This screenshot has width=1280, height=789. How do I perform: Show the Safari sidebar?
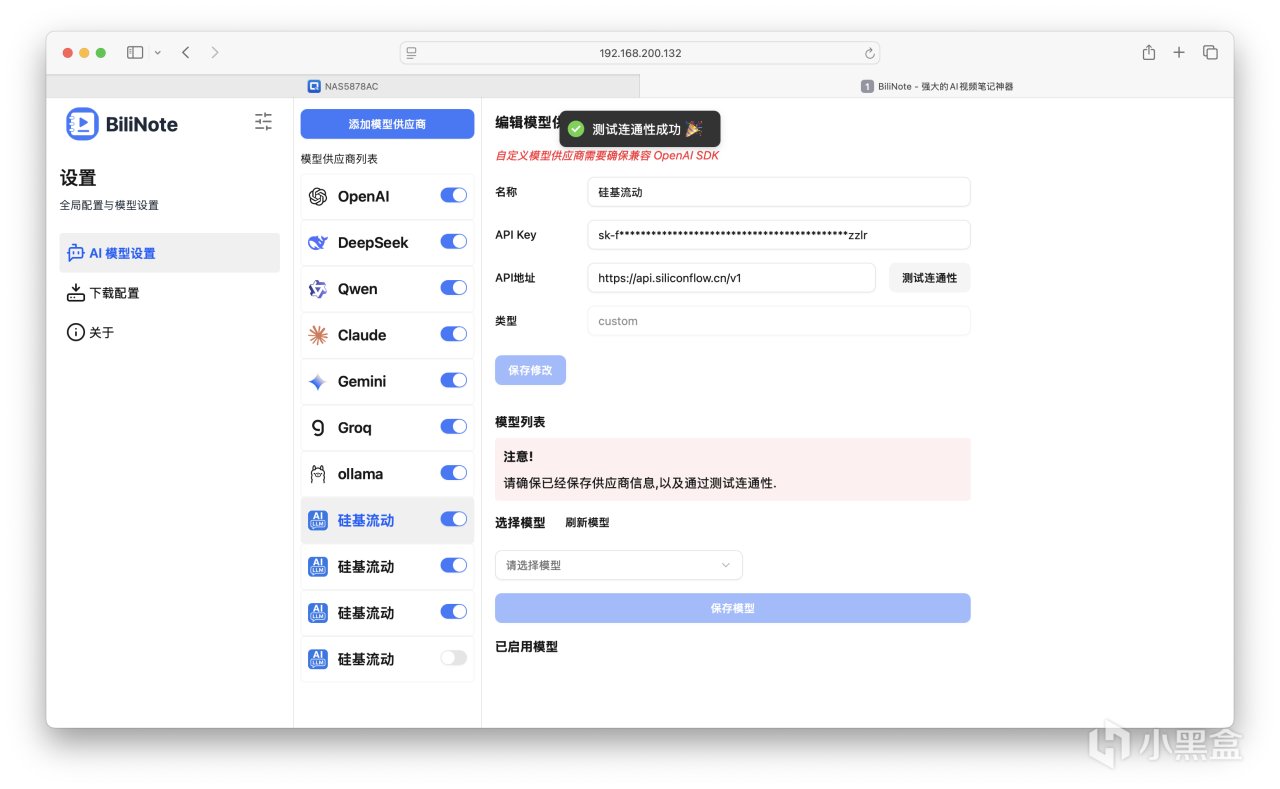coord(135,53)
